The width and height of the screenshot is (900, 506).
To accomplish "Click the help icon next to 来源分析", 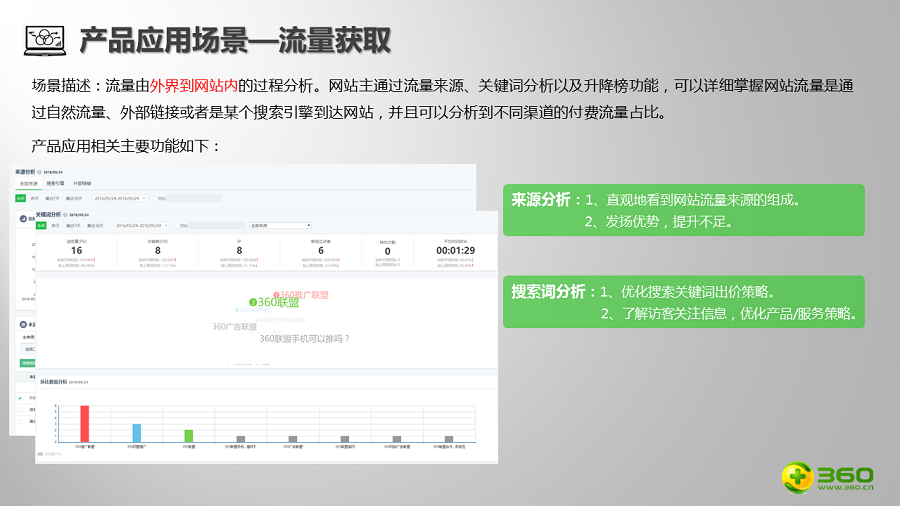I will pyautogui.click(x=39, y=172).
